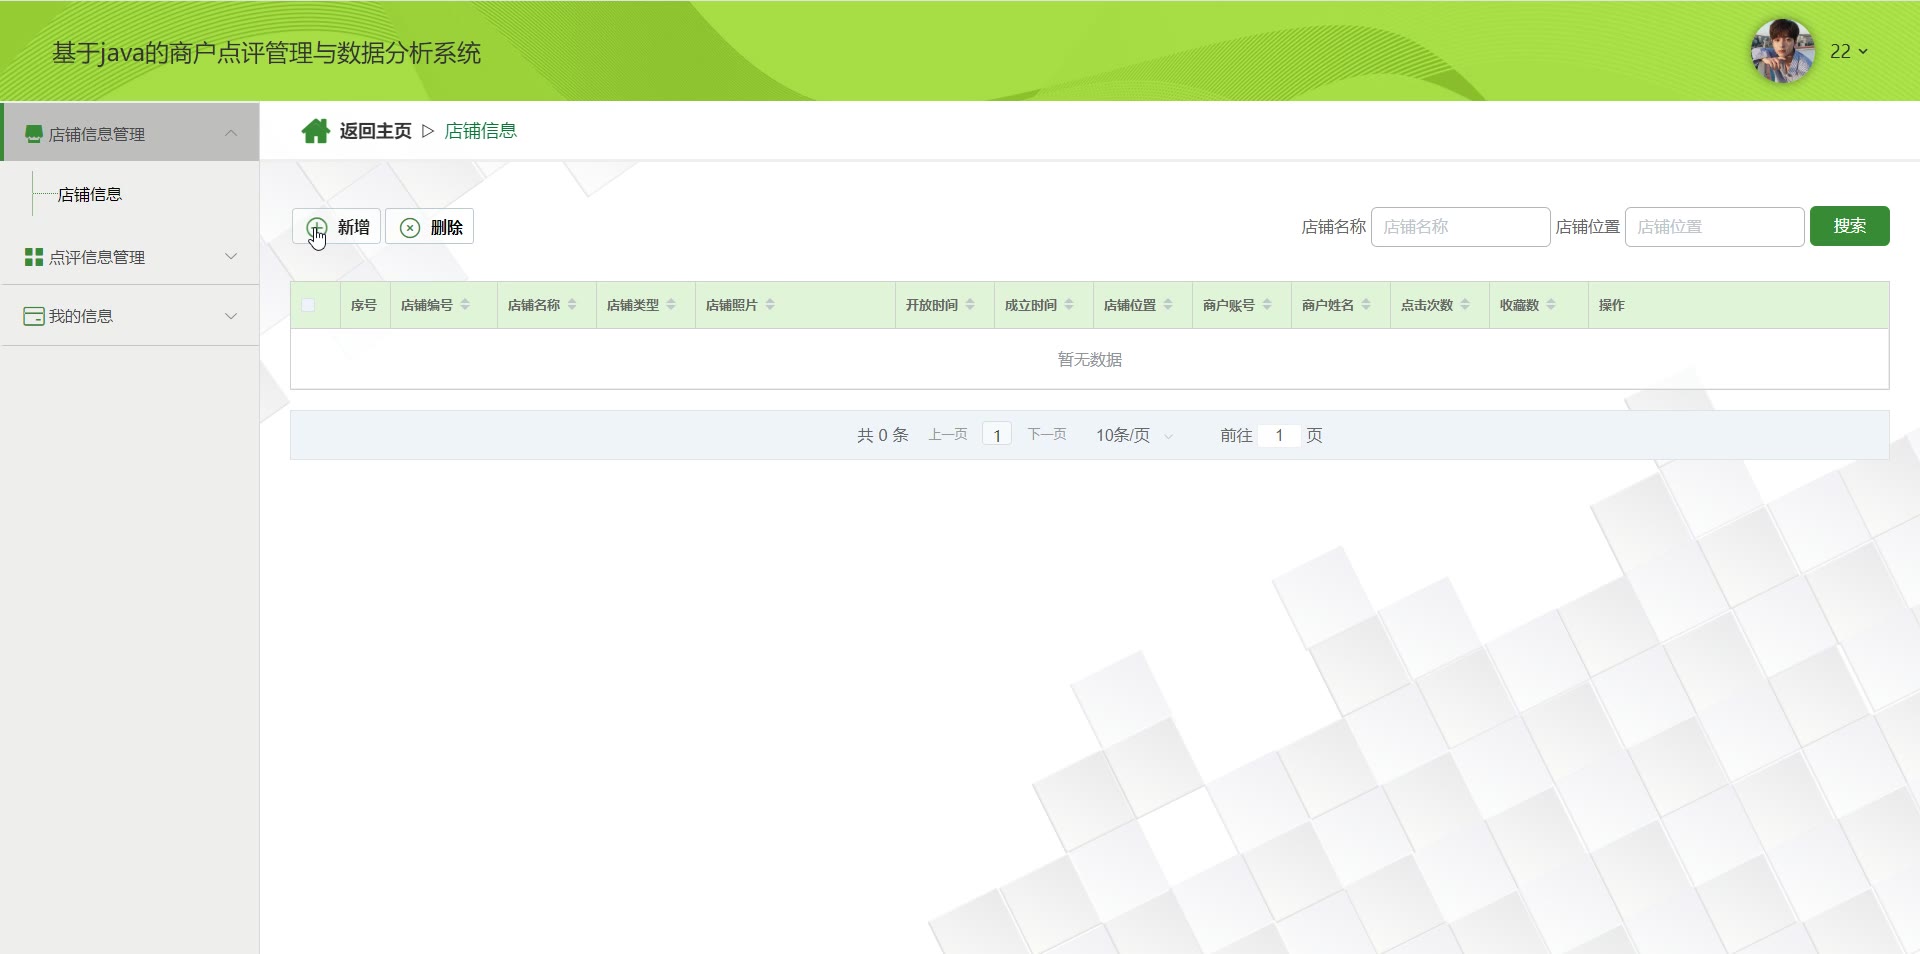1920x954 pixels.
Task: Select the 点评信息管理 sidebar menu
Action: (130, 257)
